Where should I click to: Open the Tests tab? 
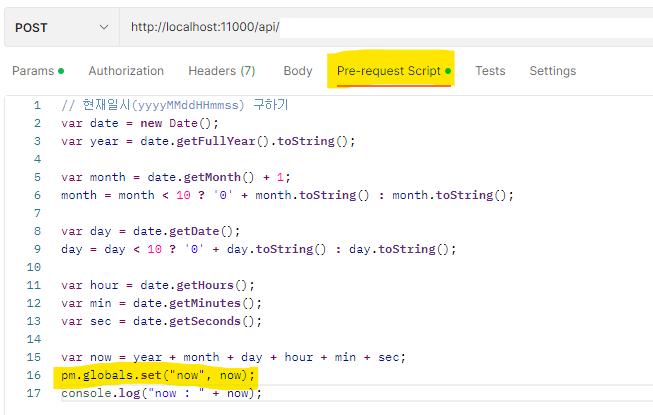[x=490, y=71]
